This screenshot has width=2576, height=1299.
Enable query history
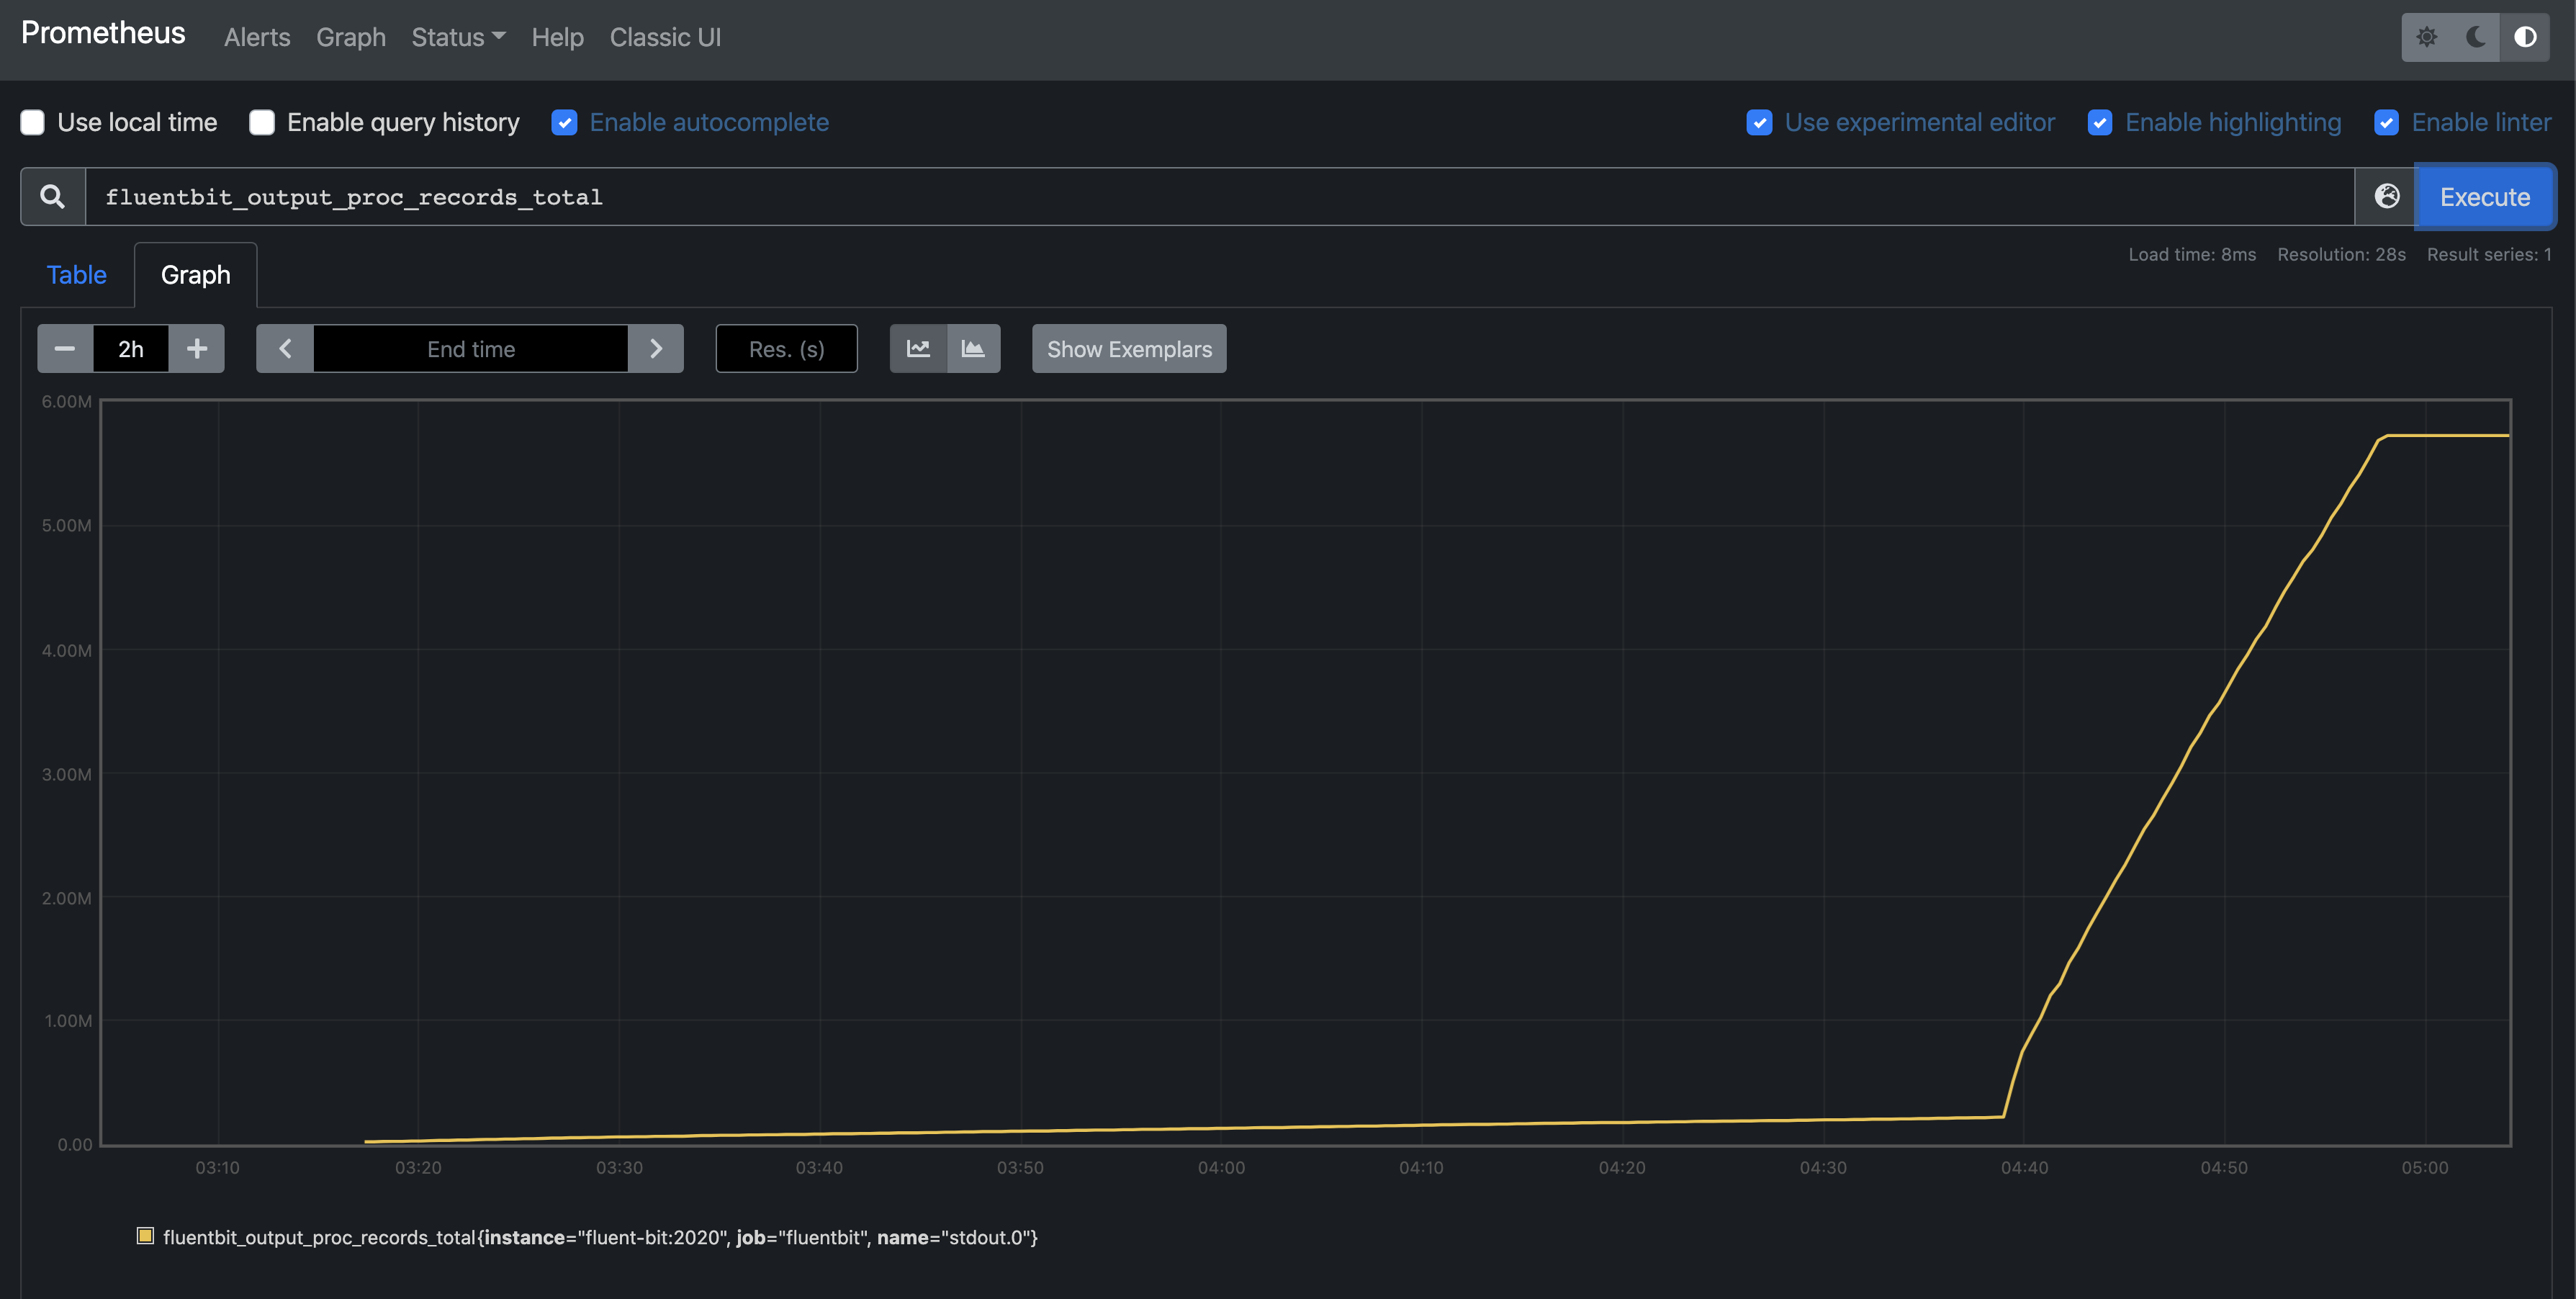pyautogui.click(x=261, y=122)
